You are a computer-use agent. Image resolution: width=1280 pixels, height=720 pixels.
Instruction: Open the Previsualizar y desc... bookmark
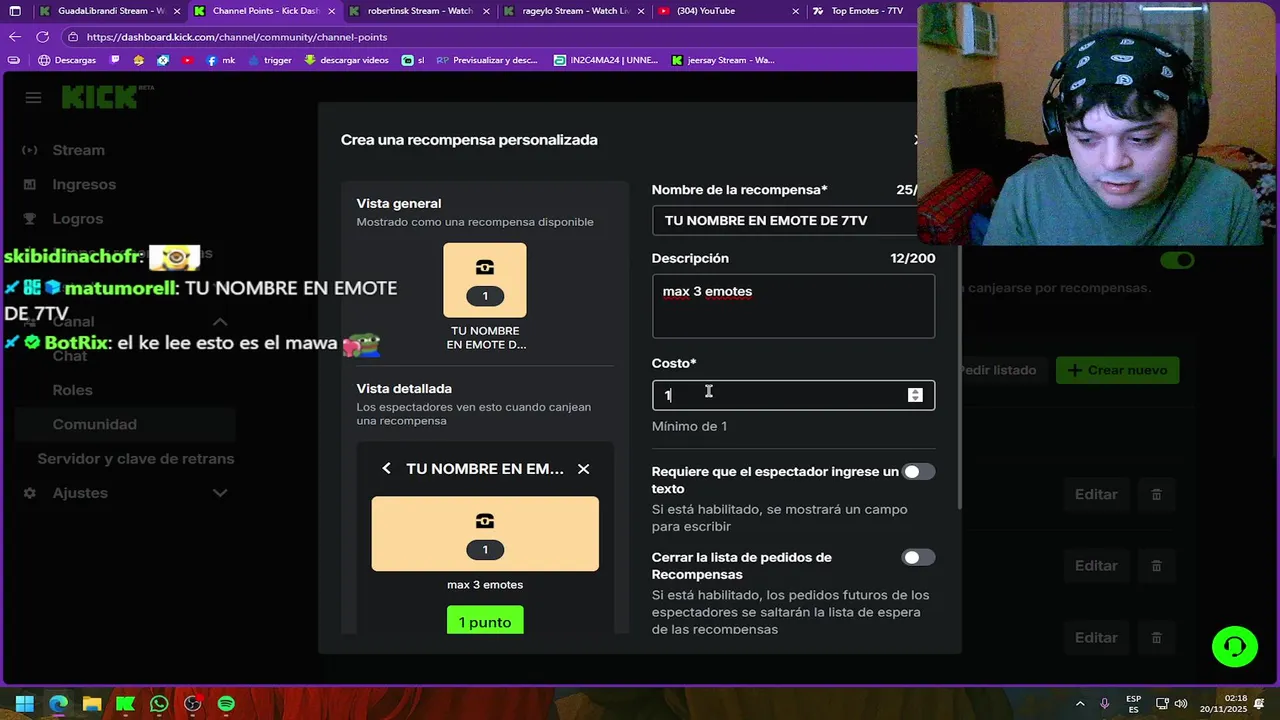(x=487, y=60)
